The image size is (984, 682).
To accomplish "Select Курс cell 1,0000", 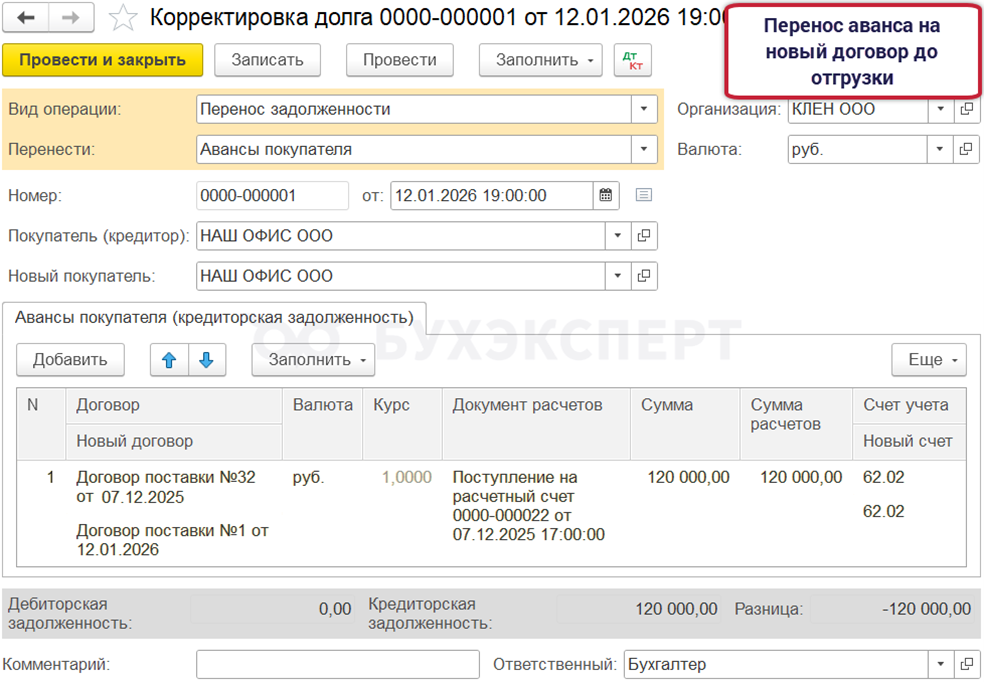I will (x=407, y=478).
